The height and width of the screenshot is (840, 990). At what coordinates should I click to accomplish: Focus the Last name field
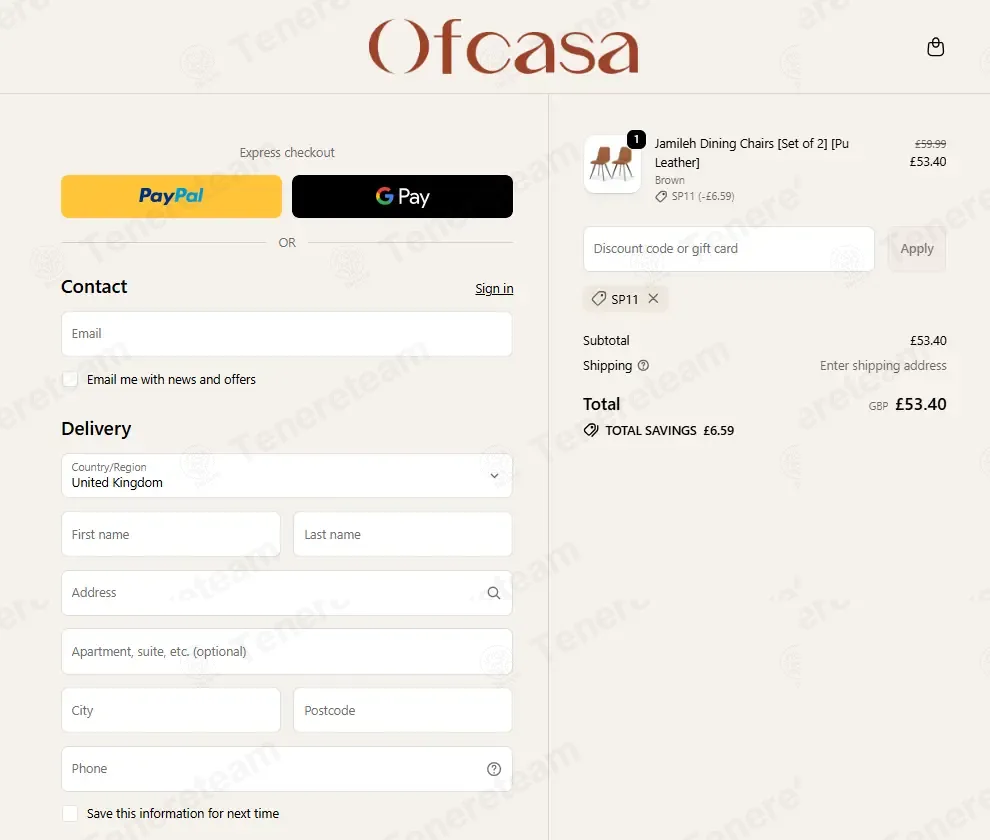(x=402, y=534)
